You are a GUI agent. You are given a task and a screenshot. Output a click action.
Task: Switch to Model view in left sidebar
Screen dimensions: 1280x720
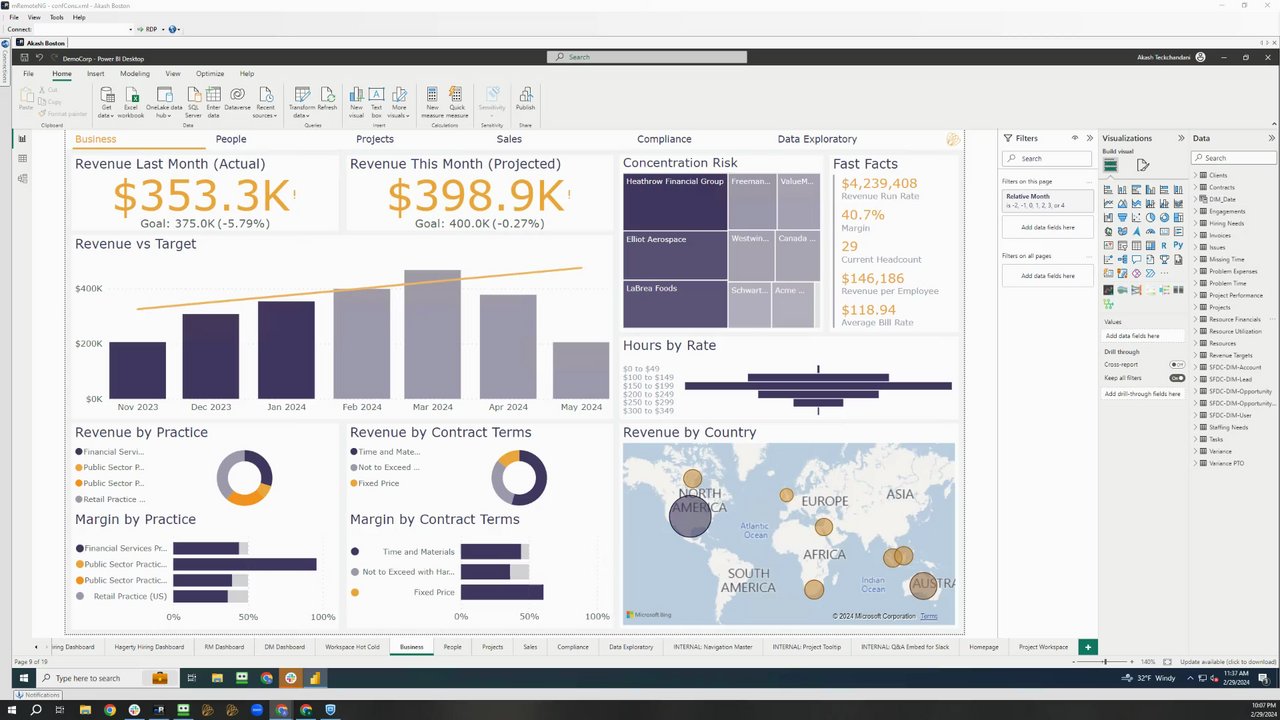pyautogui.click(x=22, y=179)
